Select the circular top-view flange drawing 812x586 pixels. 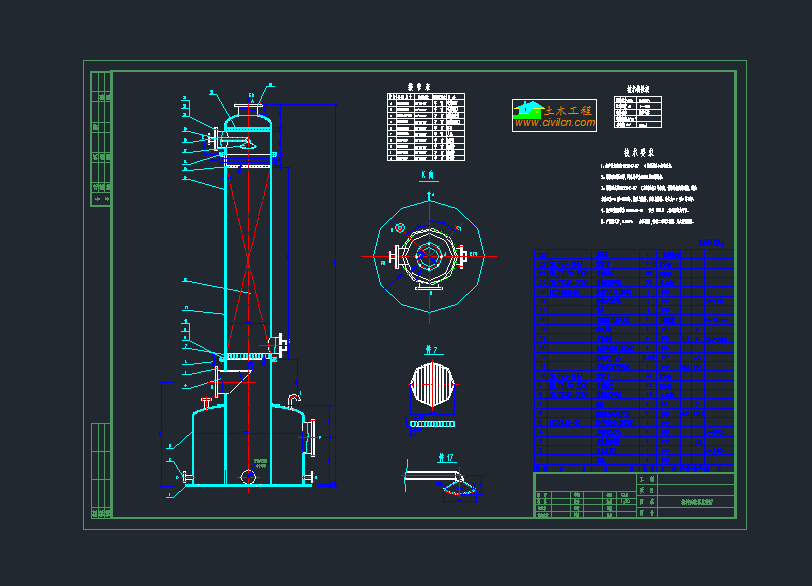pyautogui.click(x=429, y=257)
